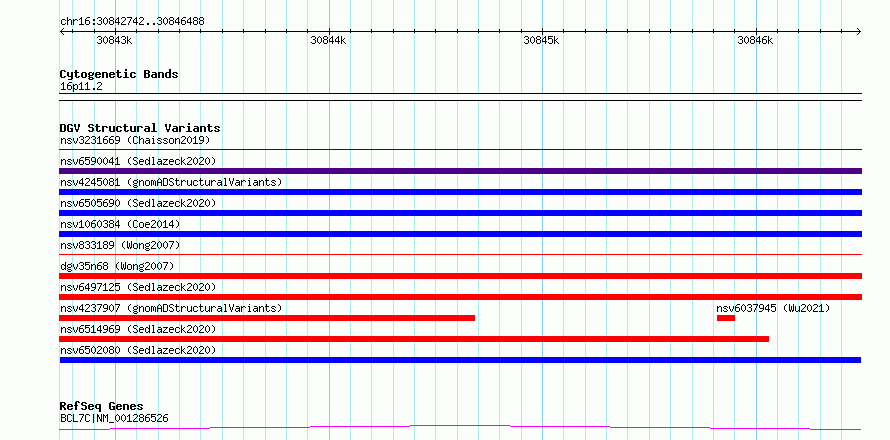
Task: Click the nsv1060384 blue variant bar
Action: tap(461, 234)
